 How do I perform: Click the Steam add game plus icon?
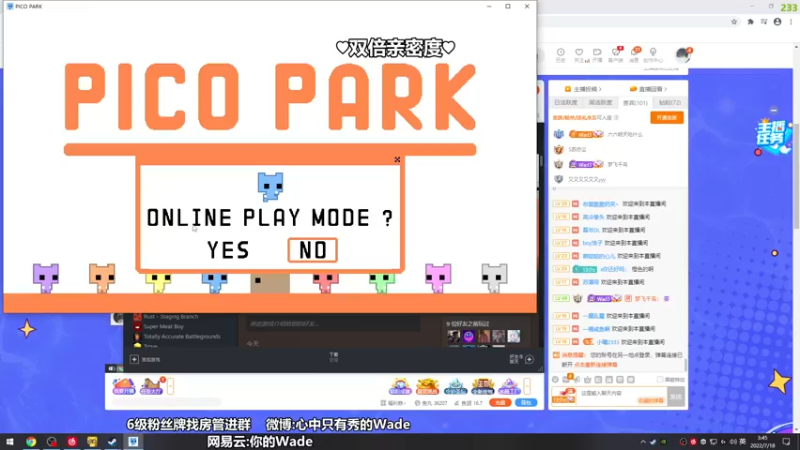click(134, 359)
